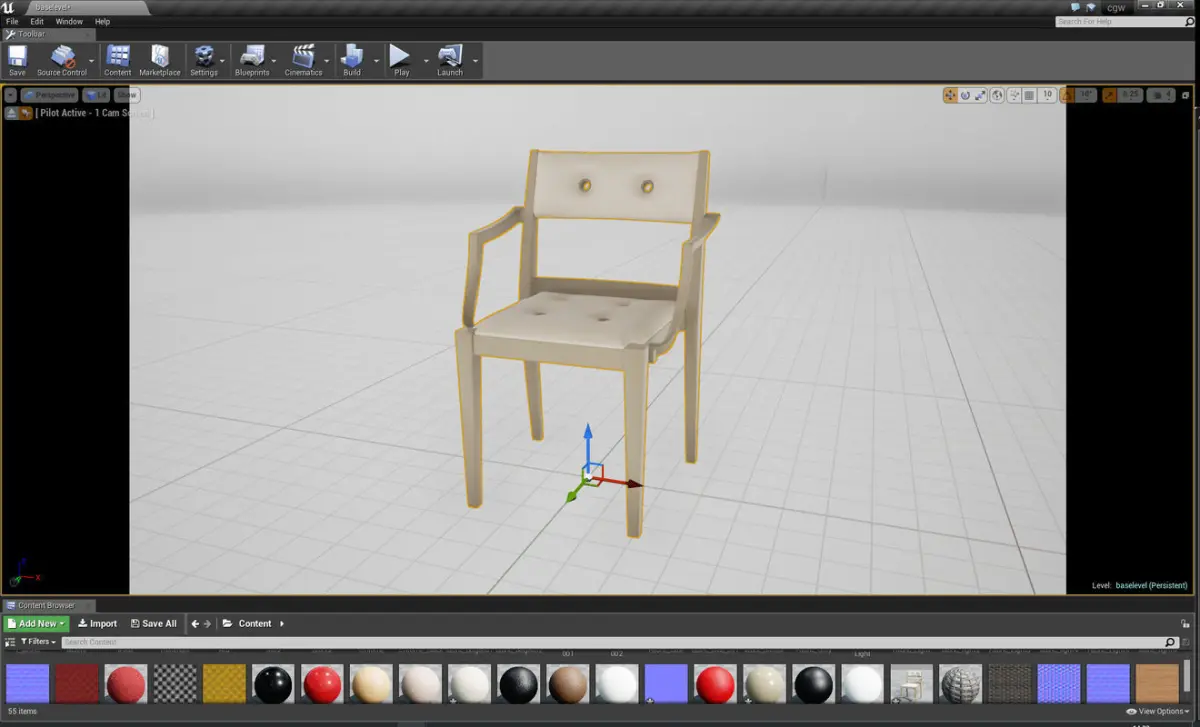Toggle world/local coordinate space globe icon

tap(998, 95)
